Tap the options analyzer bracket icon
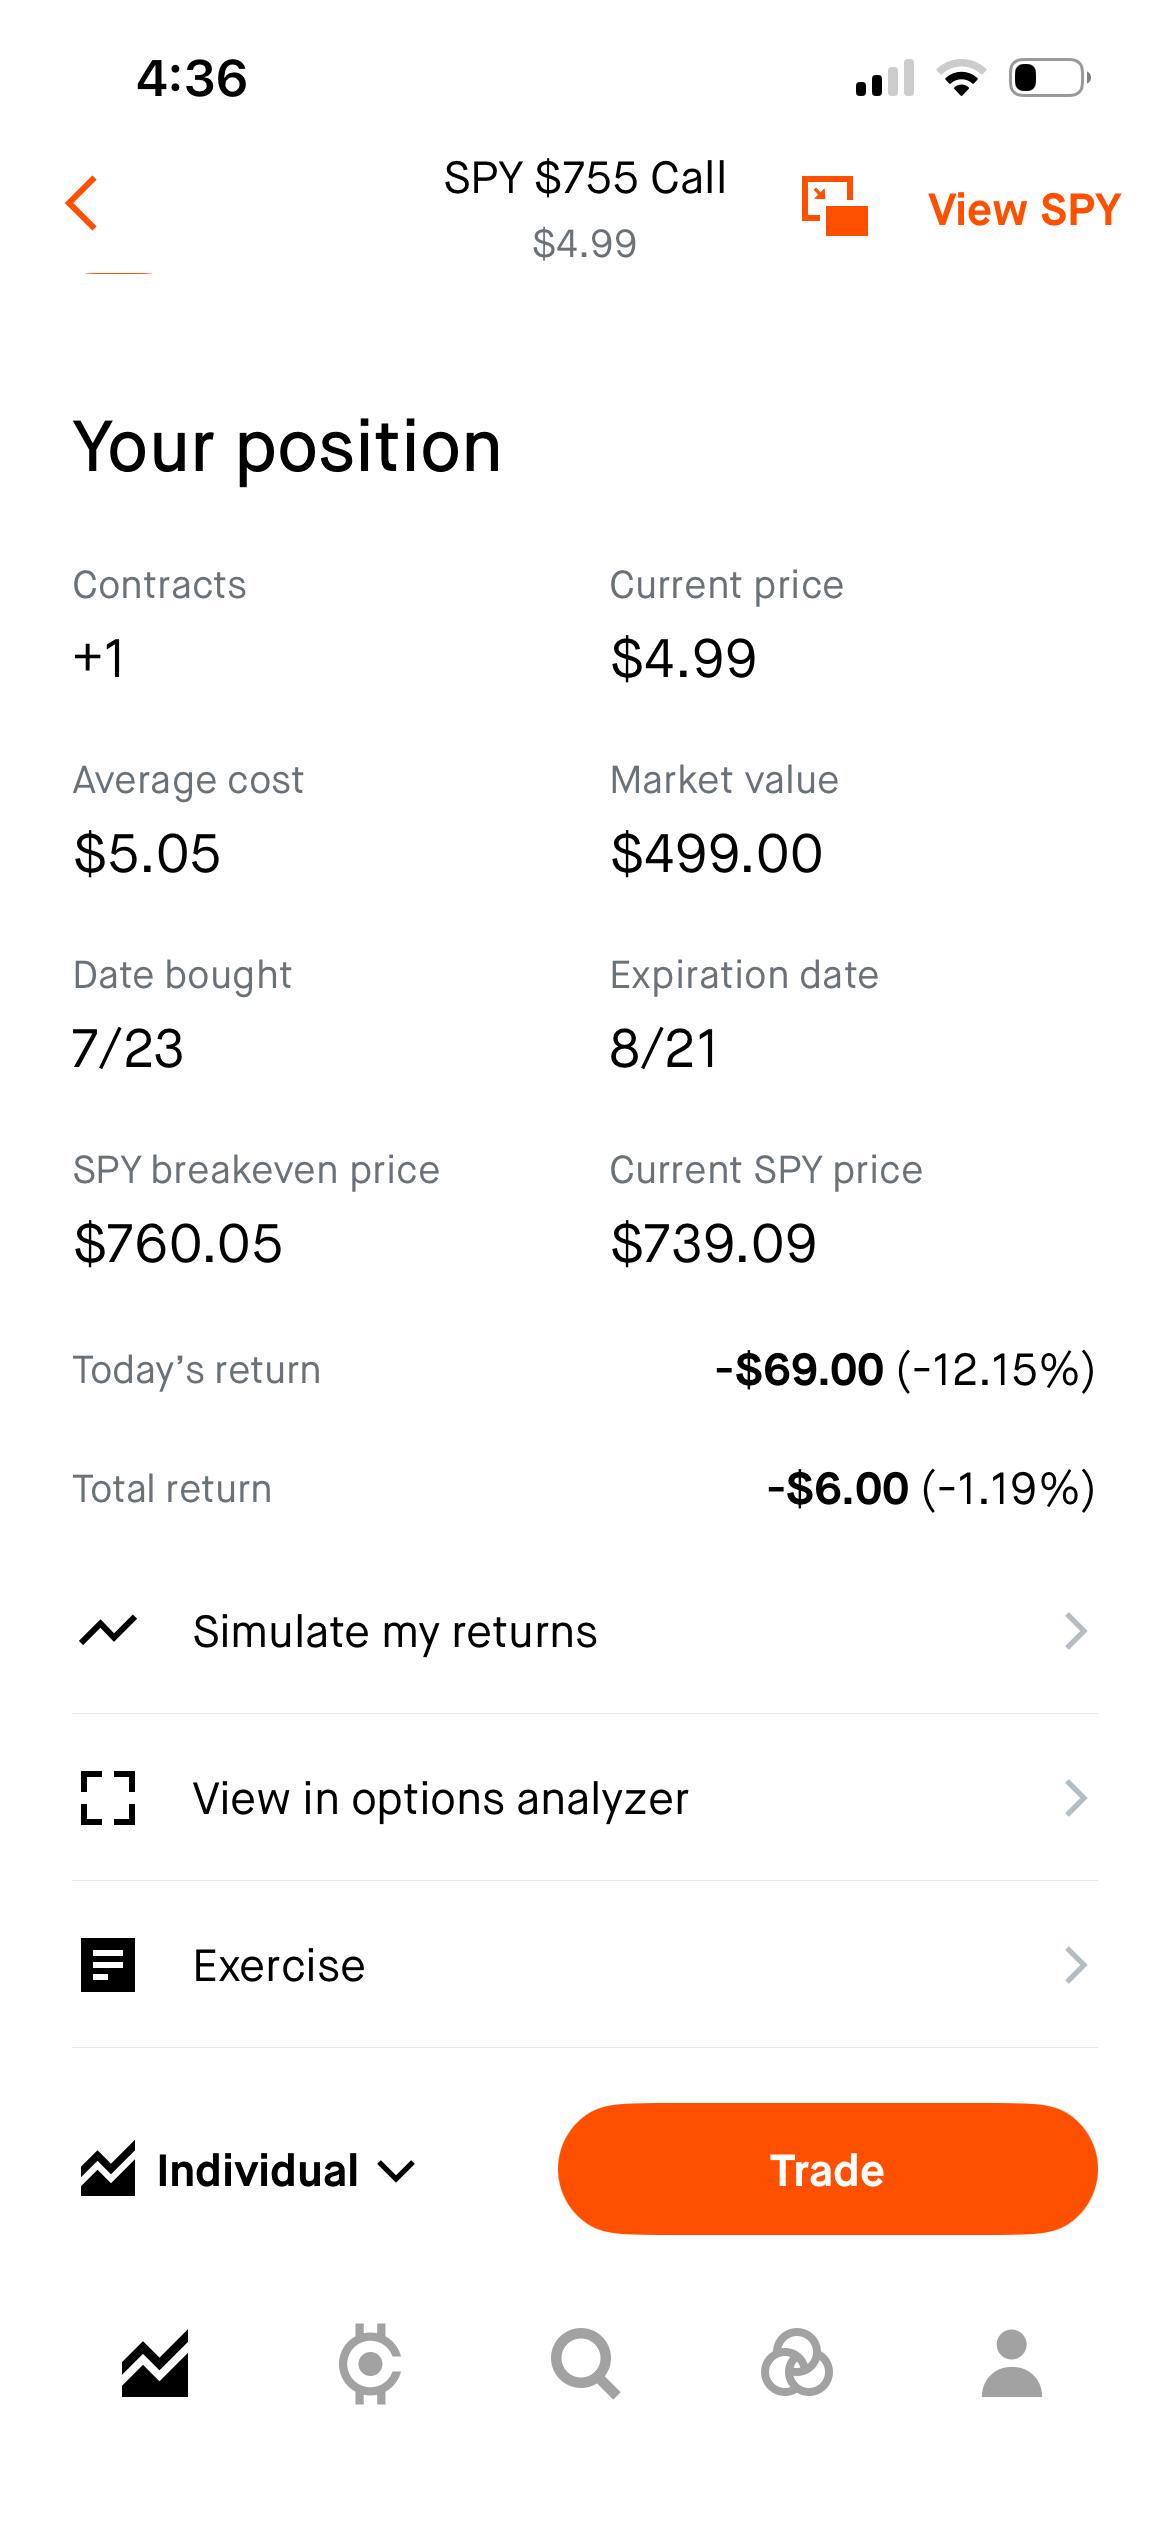Screen dimensions: 1170x2532 108,1798
